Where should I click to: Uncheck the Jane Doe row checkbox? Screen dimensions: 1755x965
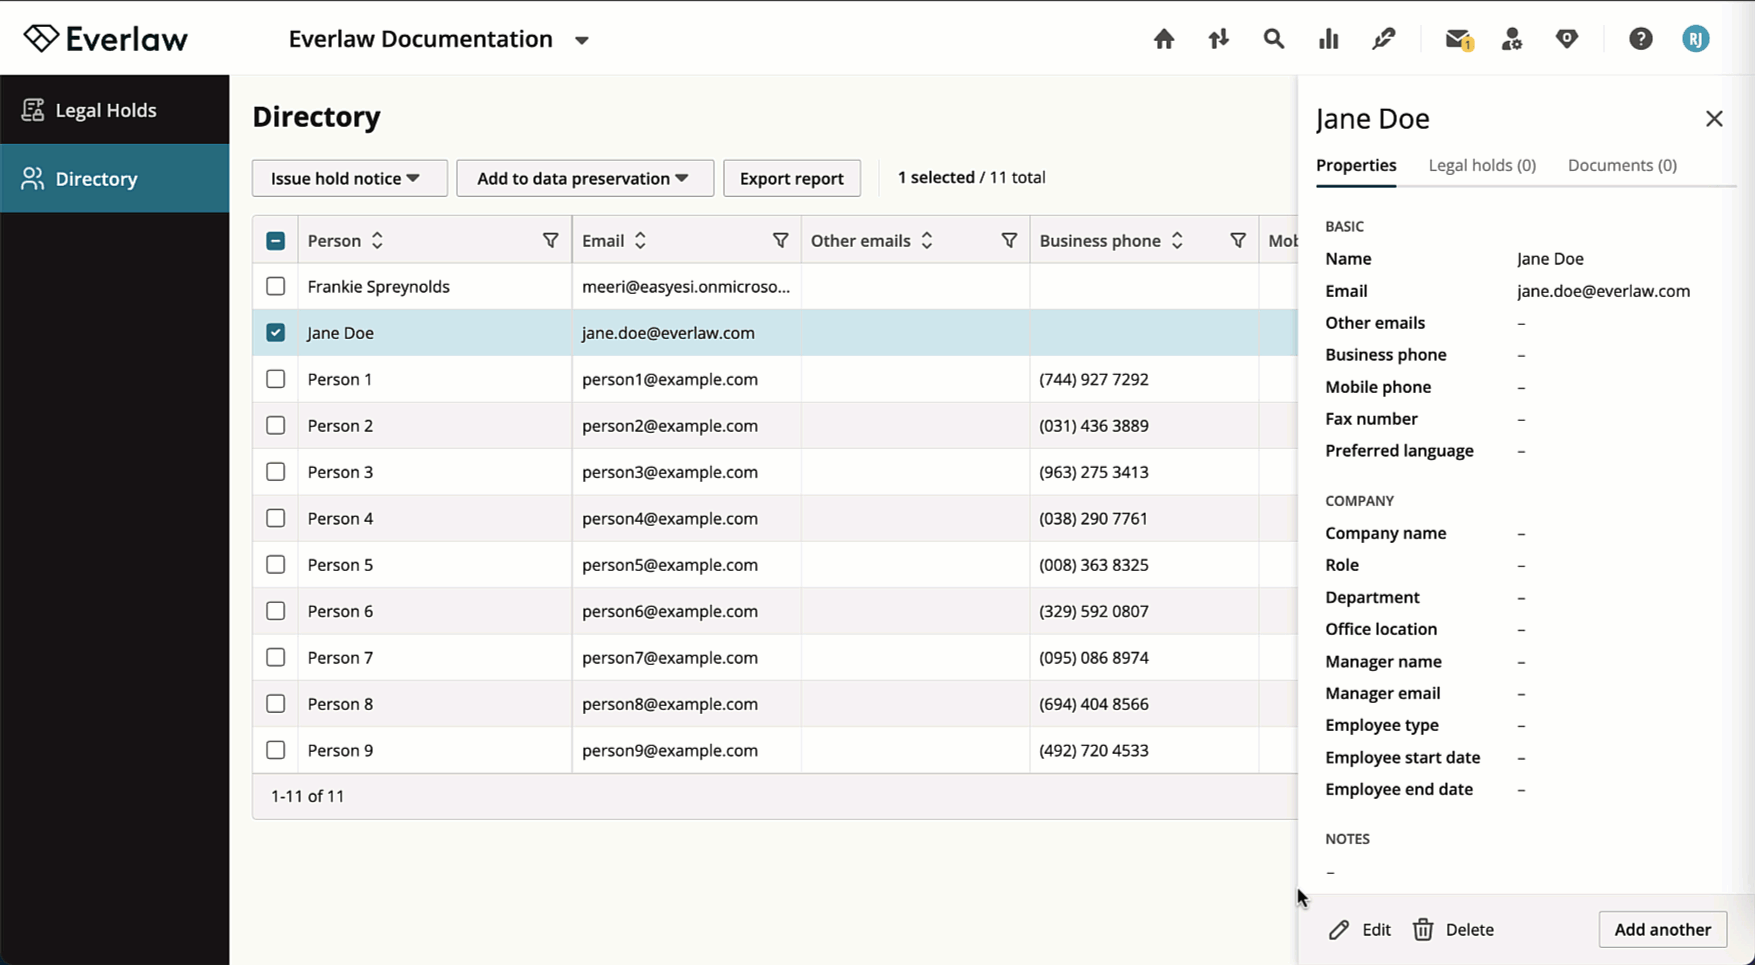coord(276,333)
